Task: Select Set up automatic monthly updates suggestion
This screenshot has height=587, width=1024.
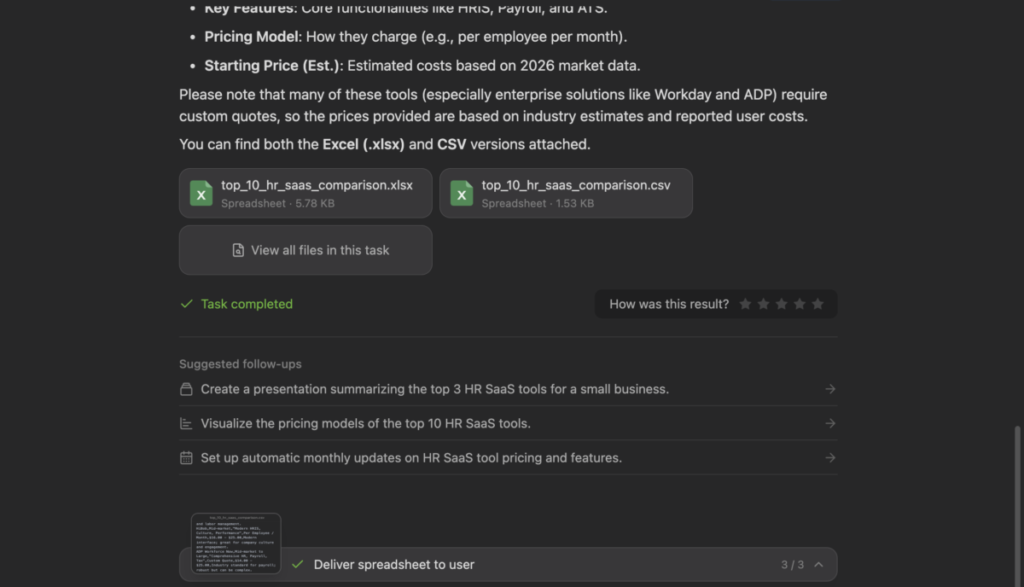Action: pyautogui.click(x=411, y=458)
